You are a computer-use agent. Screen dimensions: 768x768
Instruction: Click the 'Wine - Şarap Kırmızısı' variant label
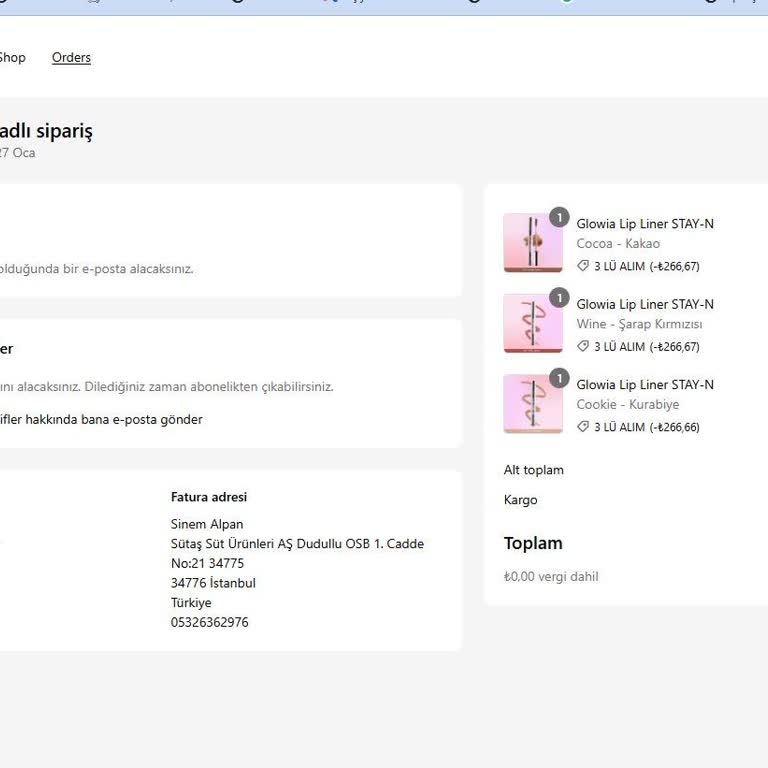639,324
